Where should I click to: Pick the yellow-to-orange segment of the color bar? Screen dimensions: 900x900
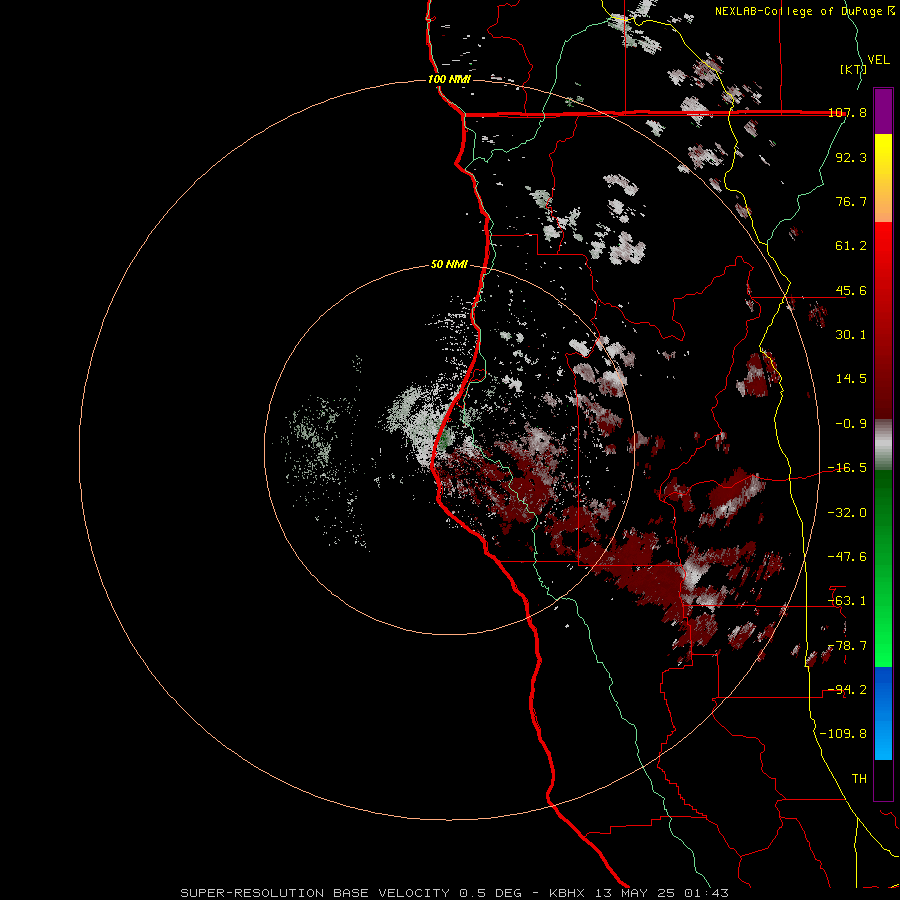pyautogui.click(x=883, y=178)
